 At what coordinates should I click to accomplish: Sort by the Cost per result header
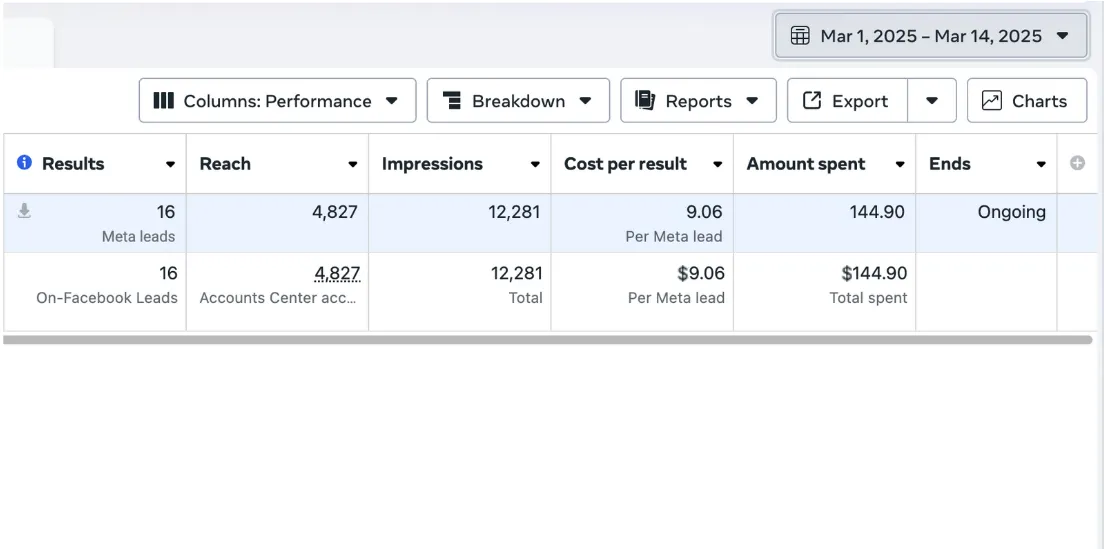tap(625, 164)
